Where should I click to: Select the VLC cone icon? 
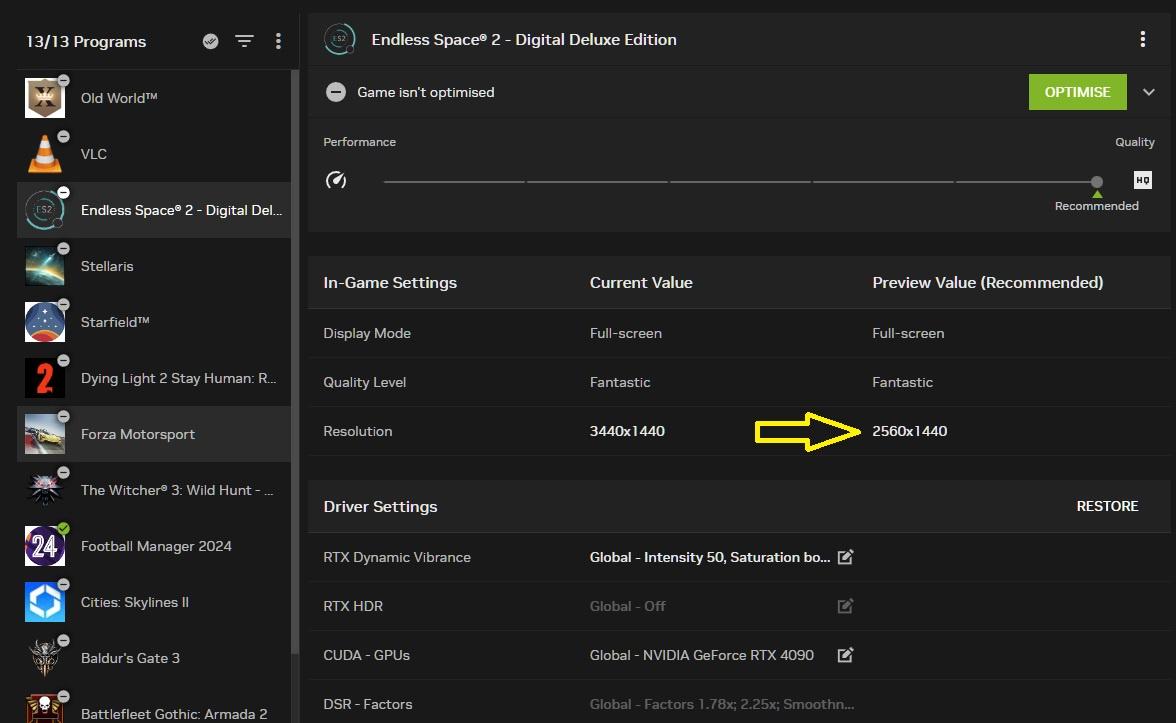click(x=44, y=154)
